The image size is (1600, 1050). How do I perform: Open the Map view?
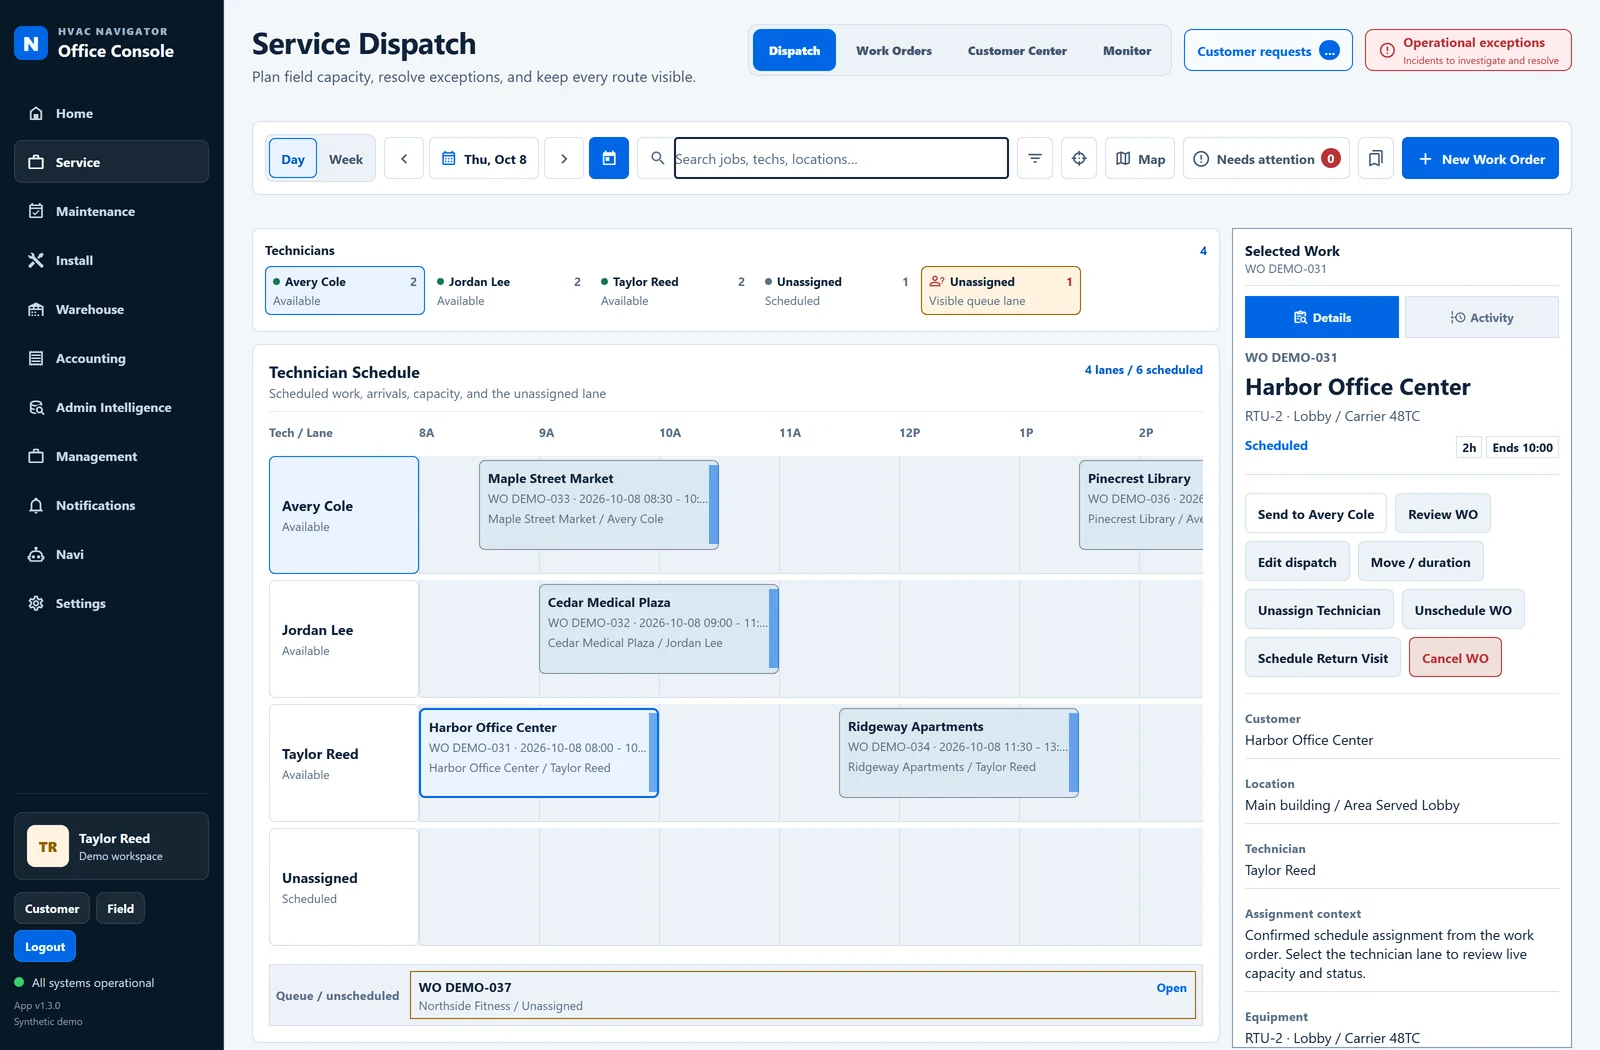(1140, 159)
